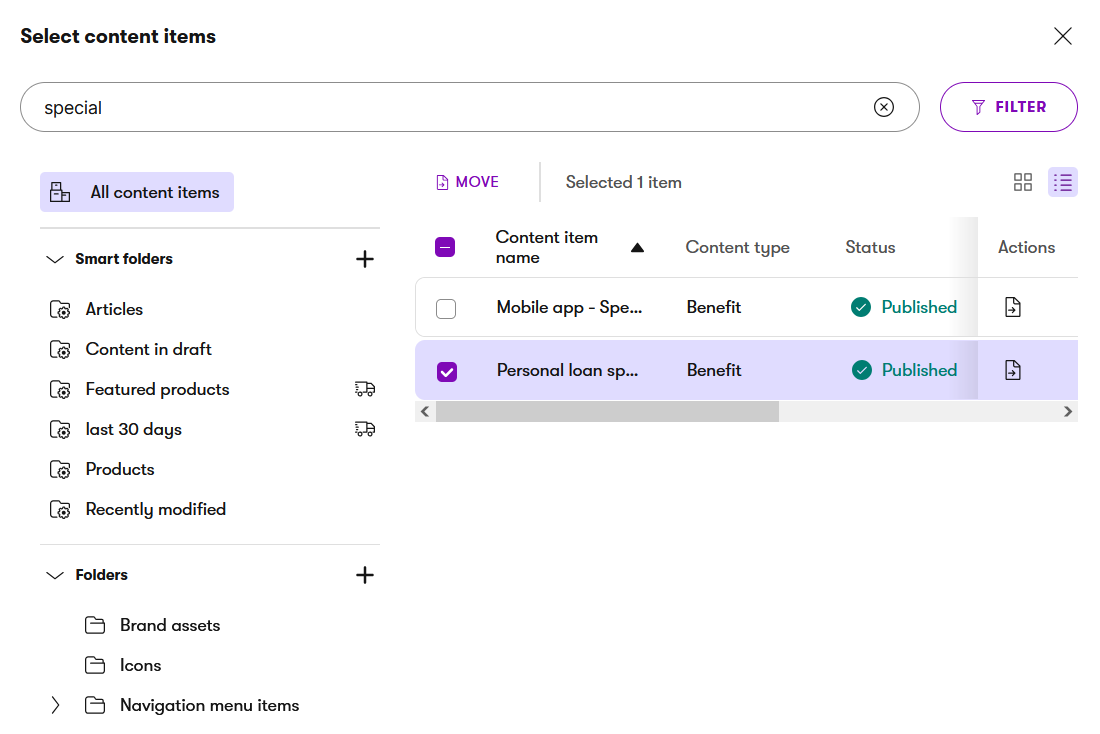This screenshot has width=1100, height=734.
Task: Click the Published status of Personal loan item
Action: pyautogui.click(x=904, y=370)
